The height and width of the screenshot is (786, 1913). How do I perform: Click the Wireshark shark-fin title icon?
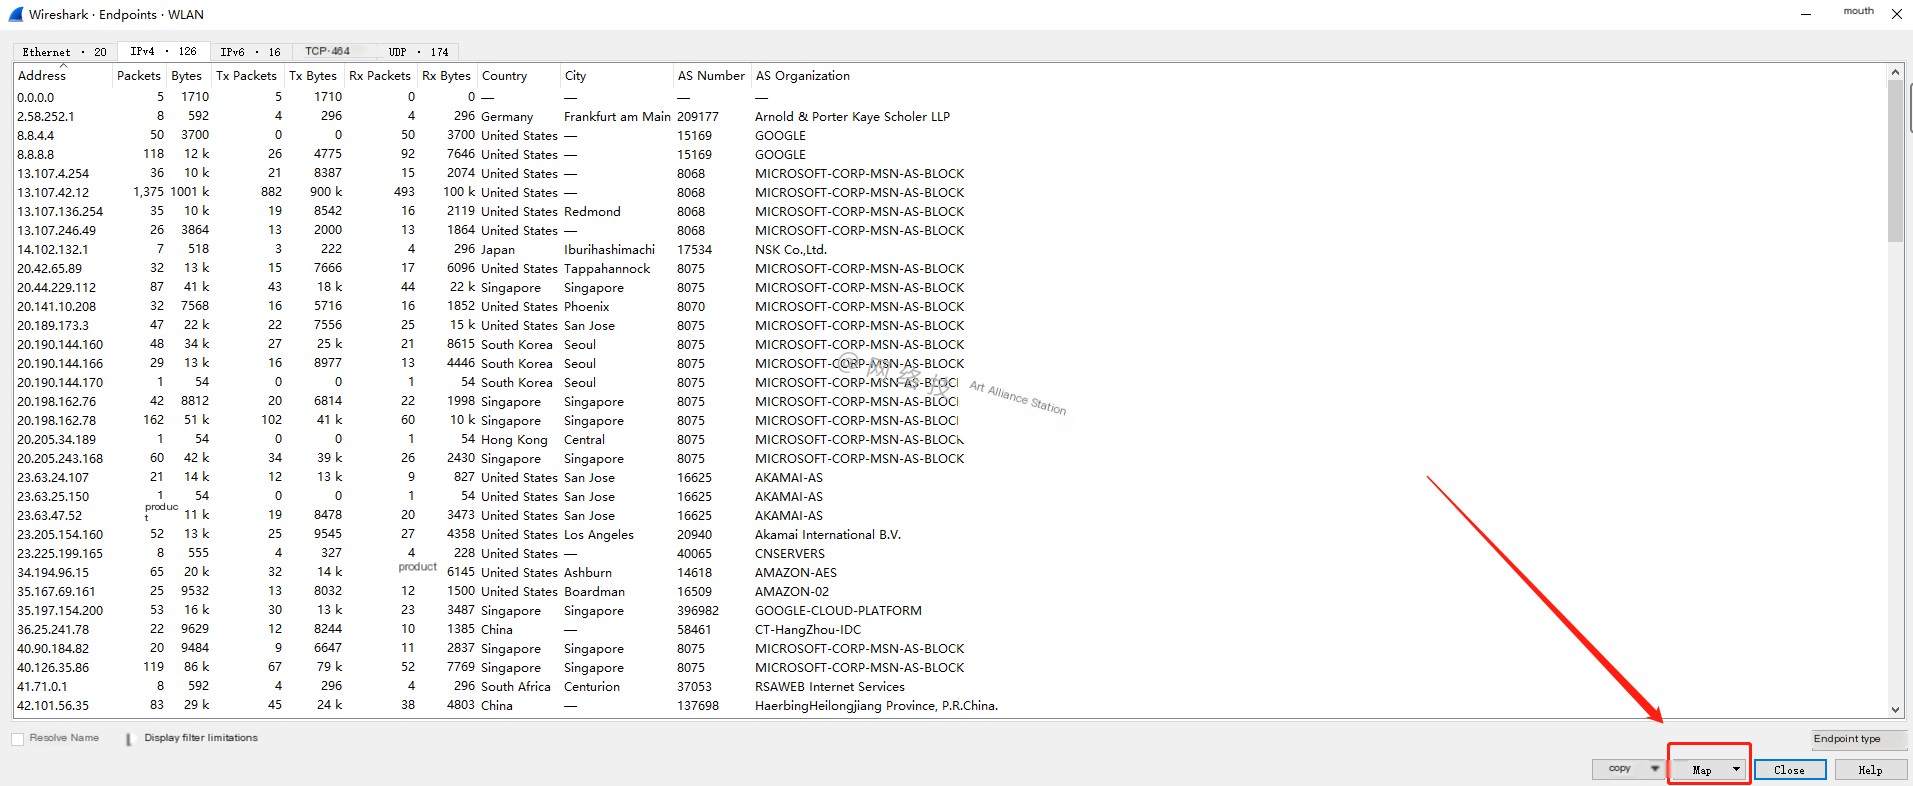(x=15, y=14)
